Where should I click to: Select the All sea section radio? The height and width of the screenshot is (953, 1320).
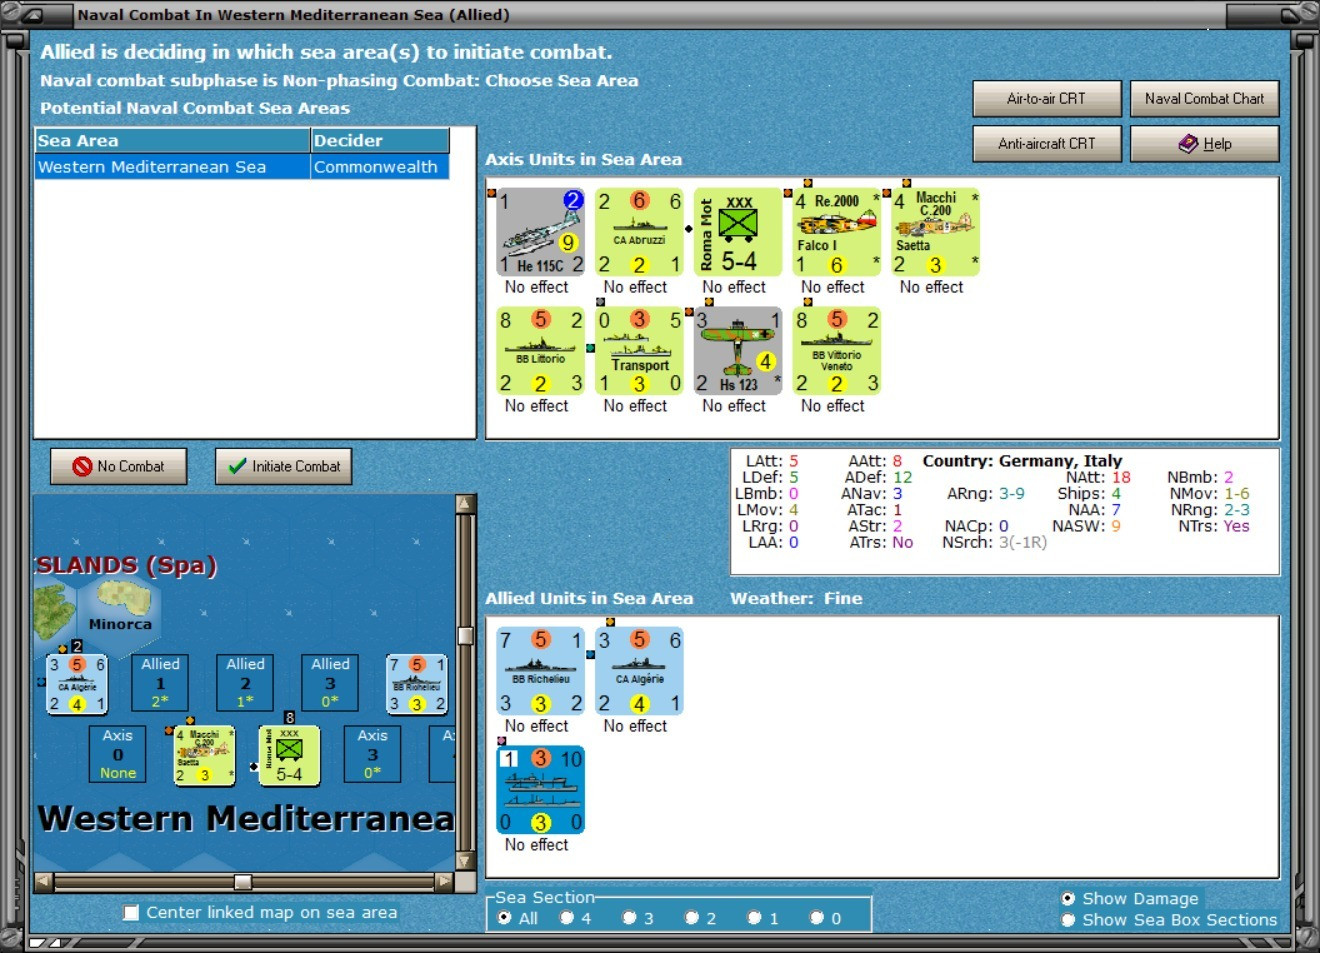505,918
